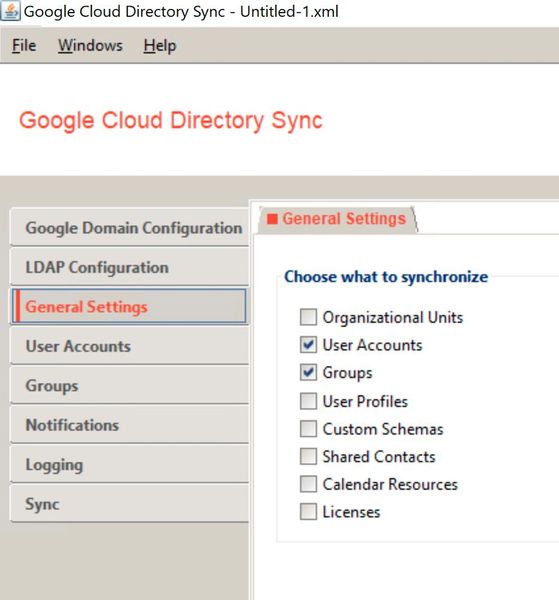Open the Logging section
This screenshot has height=600, width=559.
point(130,465)
